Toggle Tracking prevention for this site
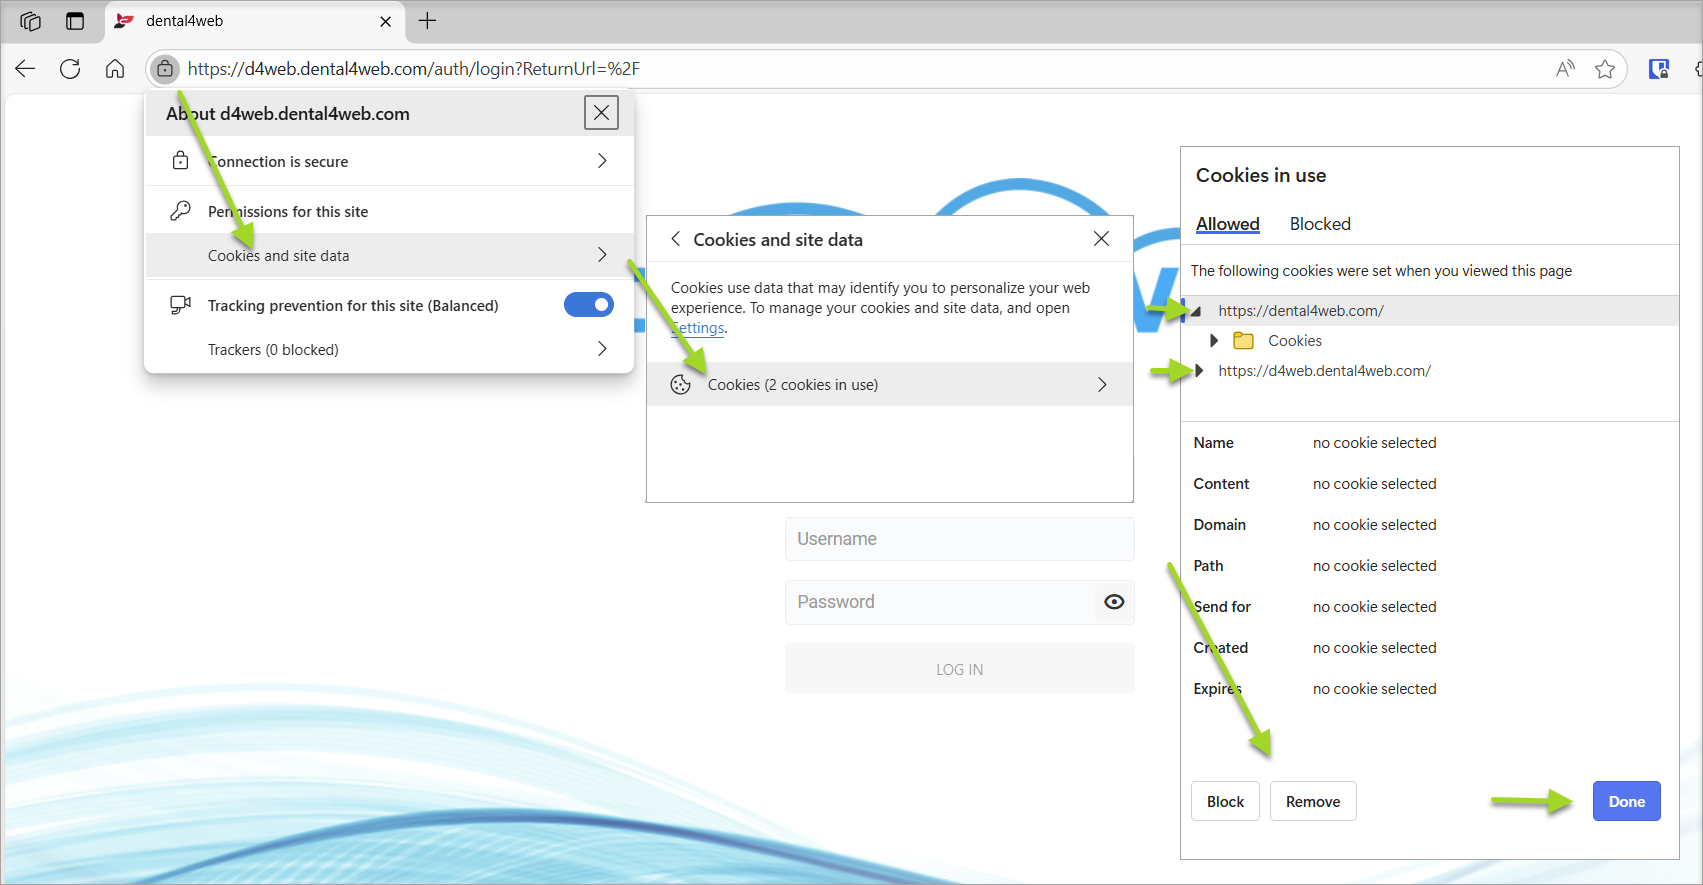This screenshot has height=885, width=1703. (588, 305)
